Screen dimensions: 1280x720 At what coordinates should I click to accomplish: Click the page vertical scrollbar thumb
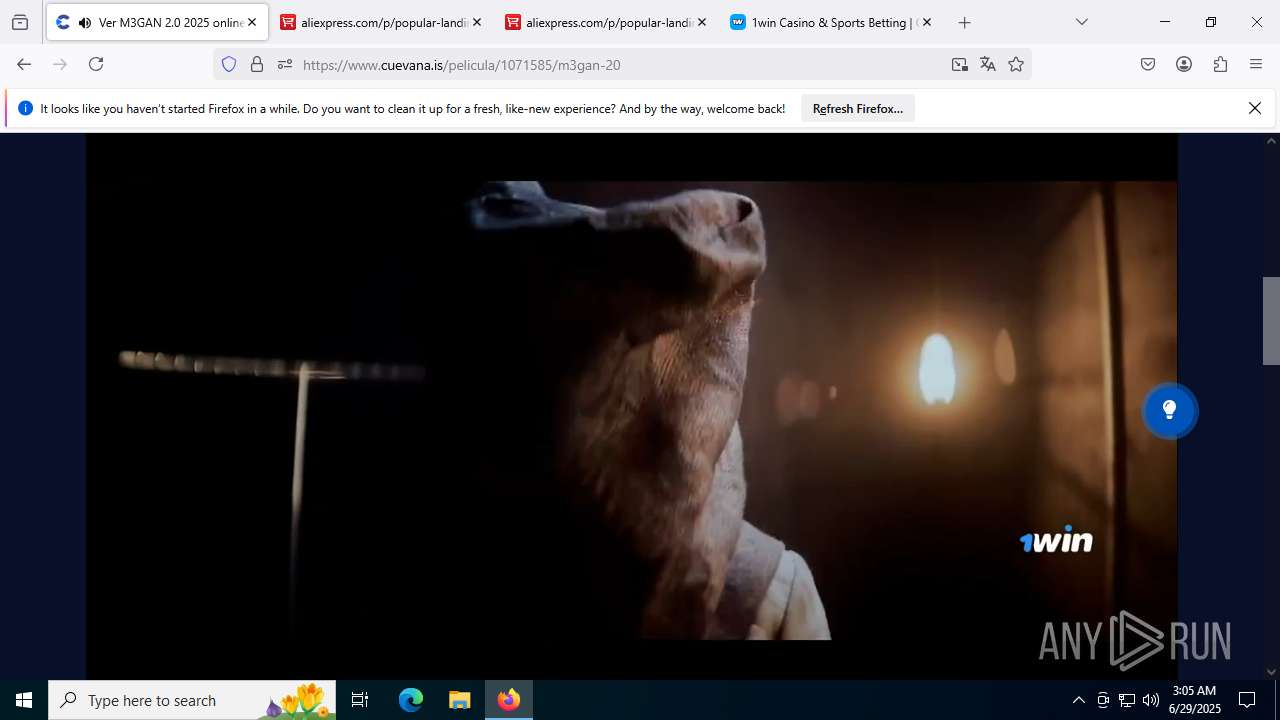tap(1271, 321)
